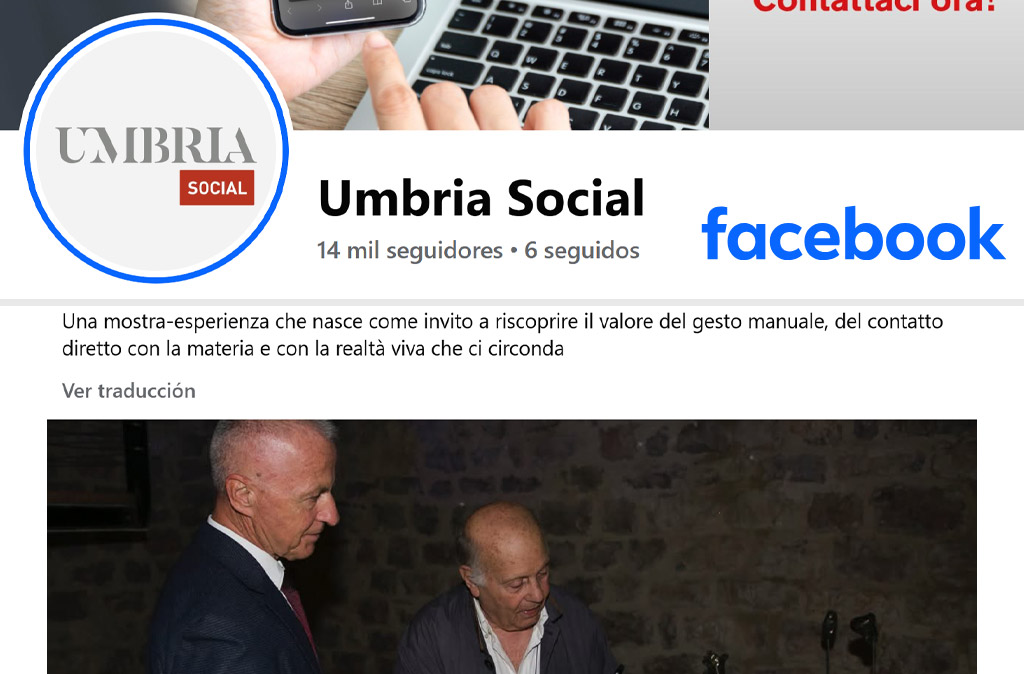View the 14 mil seguidores list

(409, 250)
